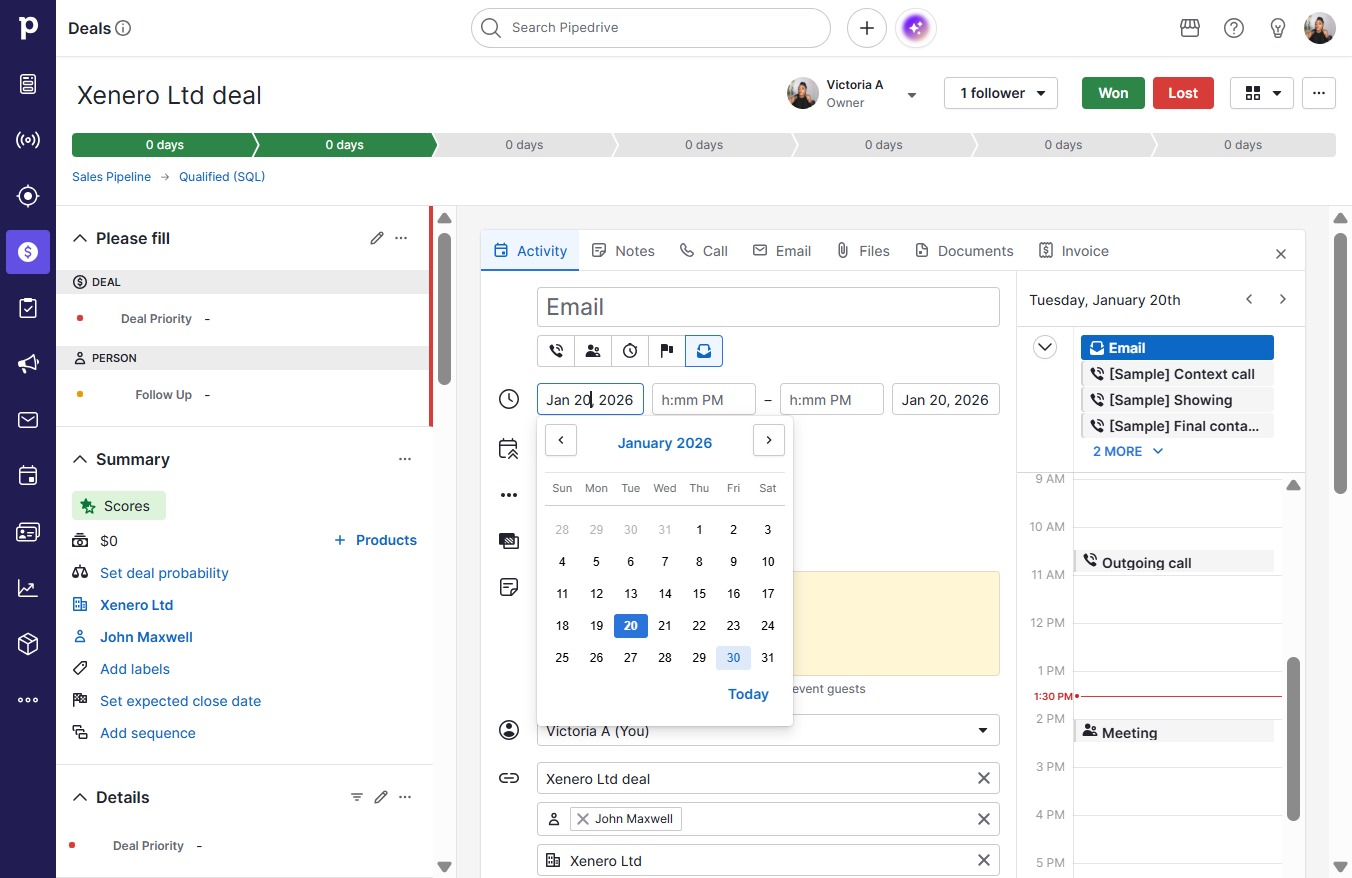Click the day schedule scrollbar thumb
The width and height of the screenshot is (1352, 878).
click(1294, 738)
